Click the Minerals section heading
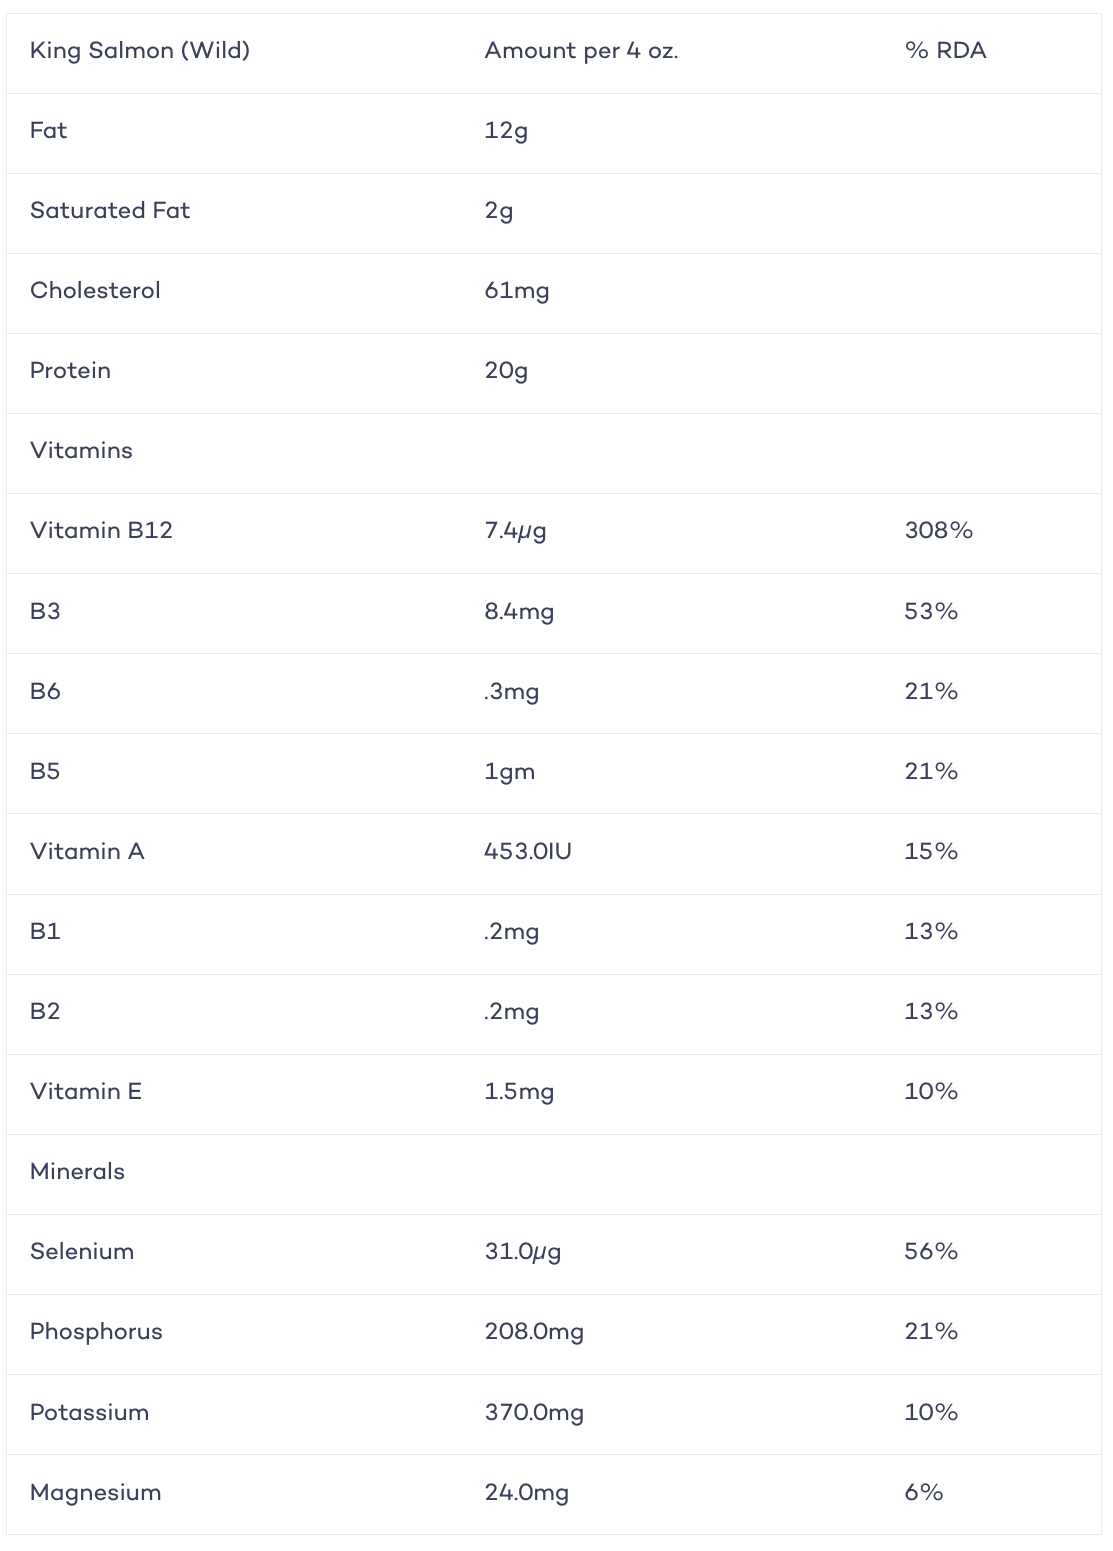Screen dimensions: 1113x1551 78,1172
